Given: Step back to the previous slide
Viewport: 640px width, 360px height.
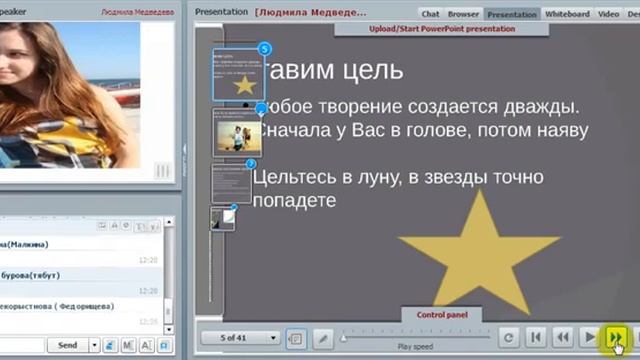Looking at the screenshot, I should coord(563,338).
